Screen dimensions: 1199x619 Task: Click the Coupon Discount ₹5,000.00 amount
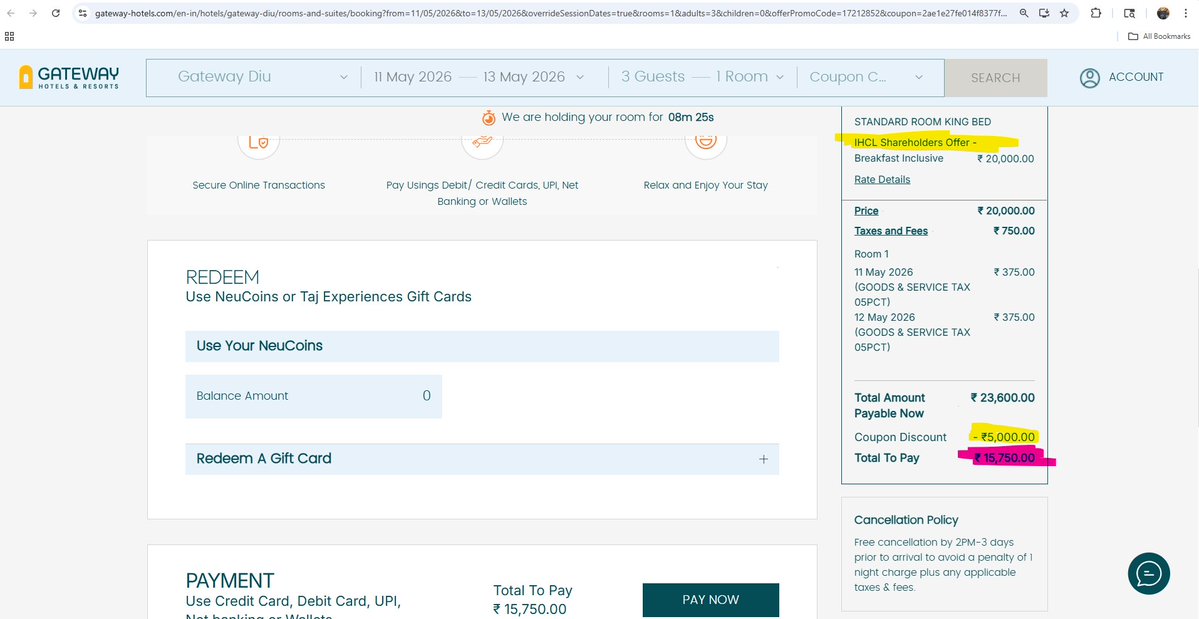(x=1004, y=437)
